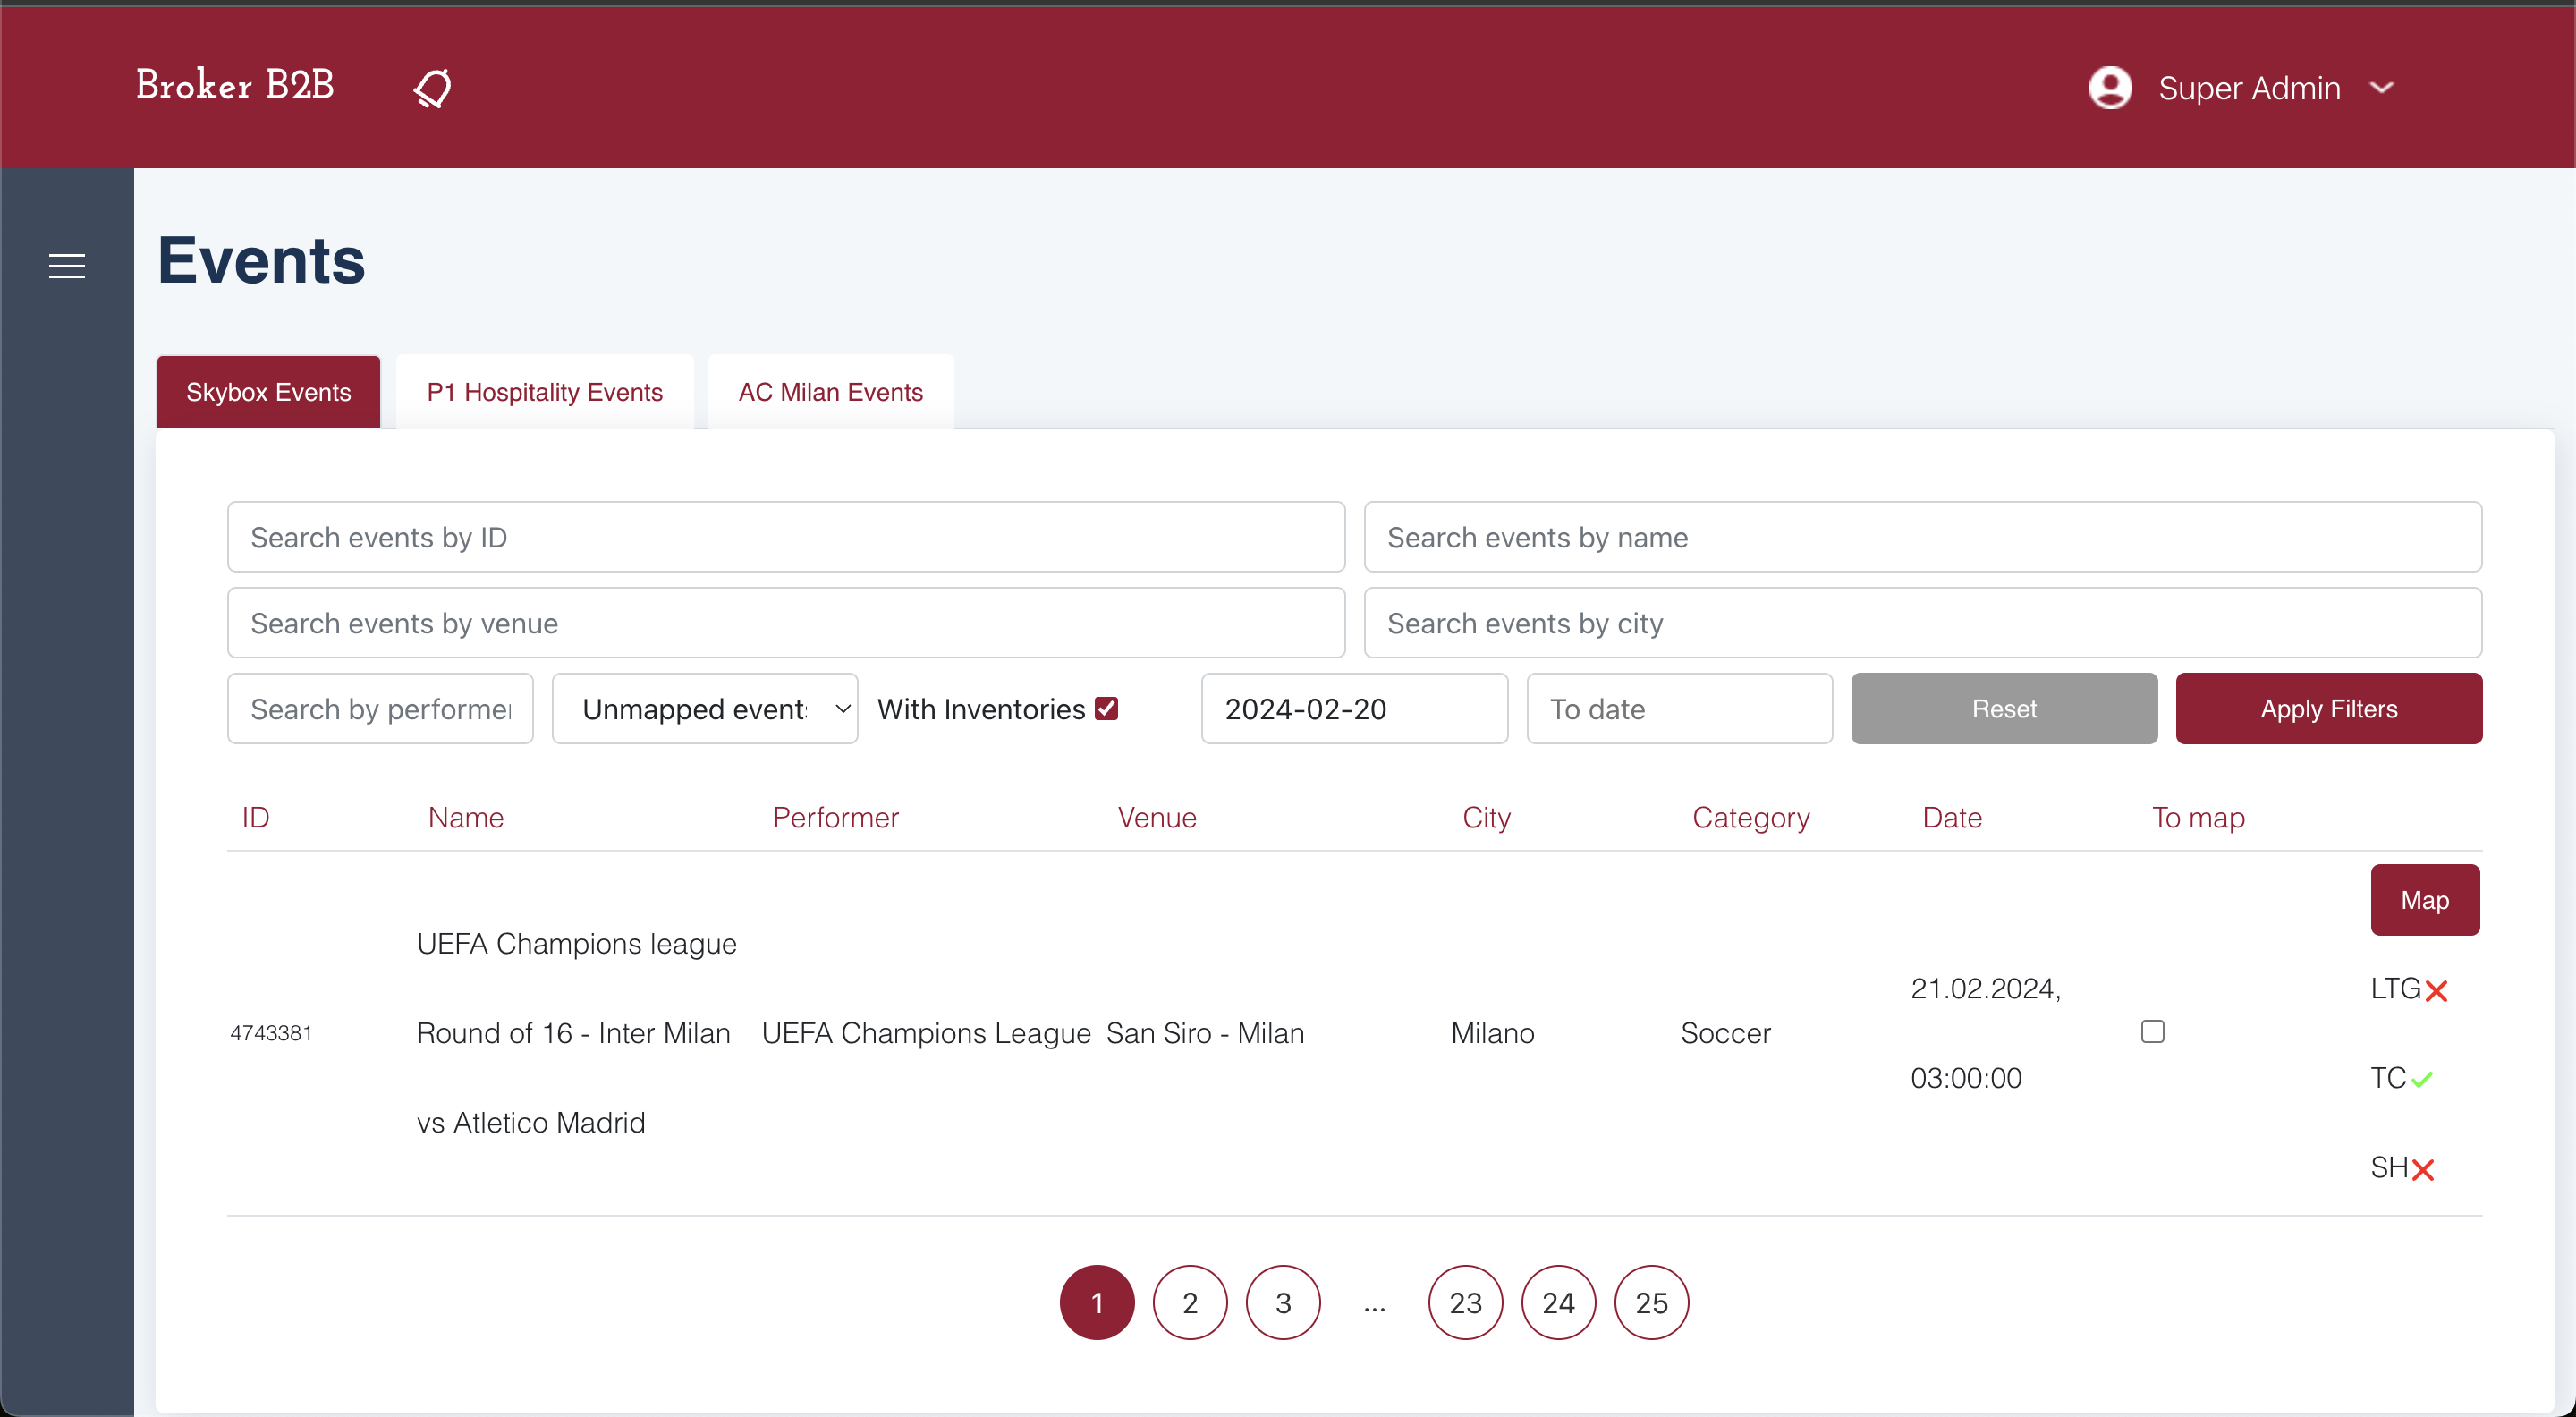Open the Unmapped events dropdown
Viewport: 2576px width, 1417px height.
point(705,709)
